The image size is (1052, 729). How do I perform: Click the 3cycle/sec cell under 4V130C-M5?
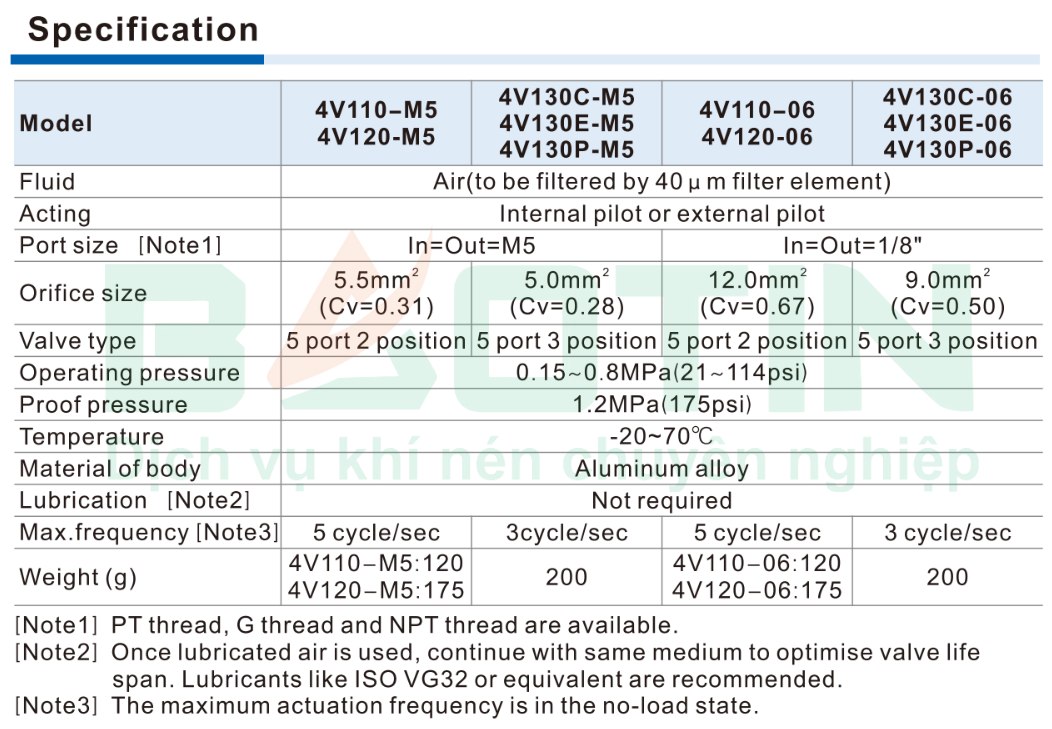(566, 533)
